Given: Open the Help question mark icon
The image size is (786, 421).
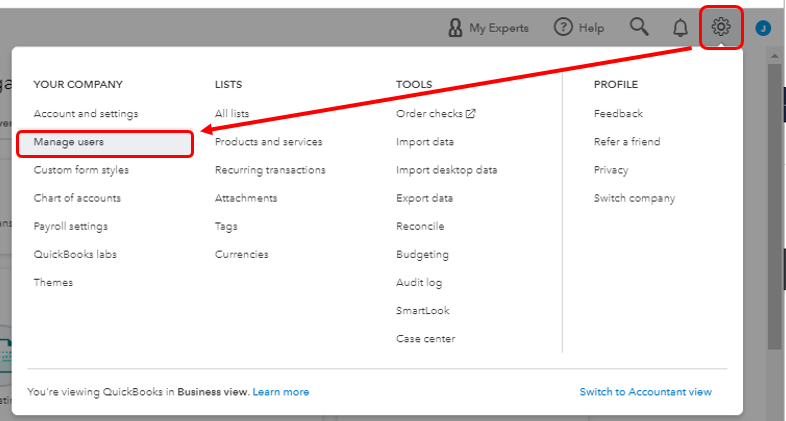Looking at the screenshot, I should point(564,27).
